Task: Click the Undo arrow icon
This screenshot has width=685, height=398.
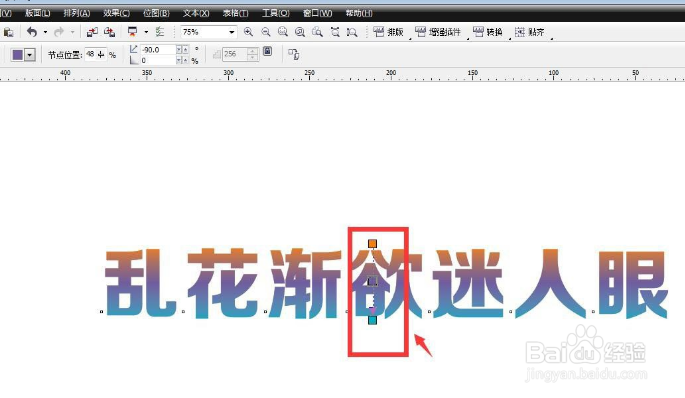Action: pyautogui.click(x=32, y=32)
